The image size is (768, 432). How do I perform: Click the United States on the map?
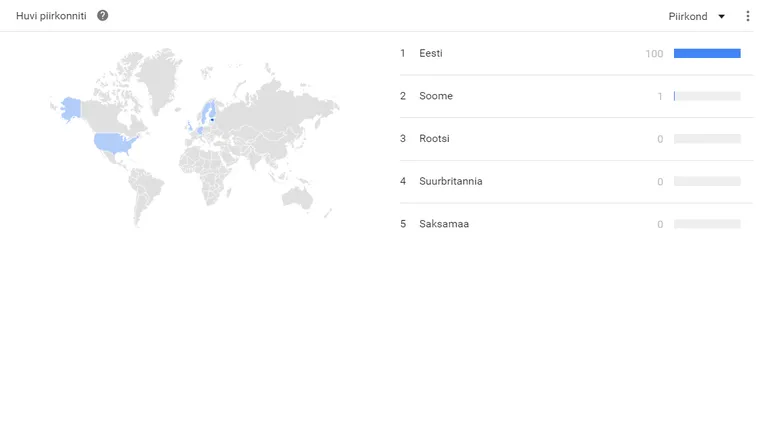point(115,143)
